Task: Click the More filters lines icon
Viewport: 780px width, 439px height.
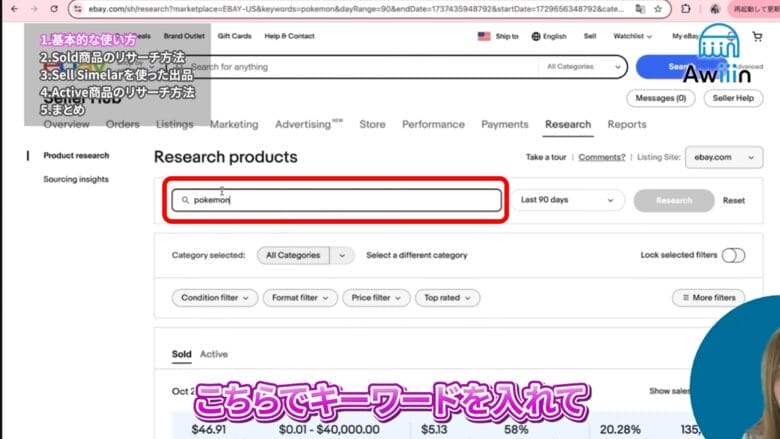Action: [x=686, y=297]
